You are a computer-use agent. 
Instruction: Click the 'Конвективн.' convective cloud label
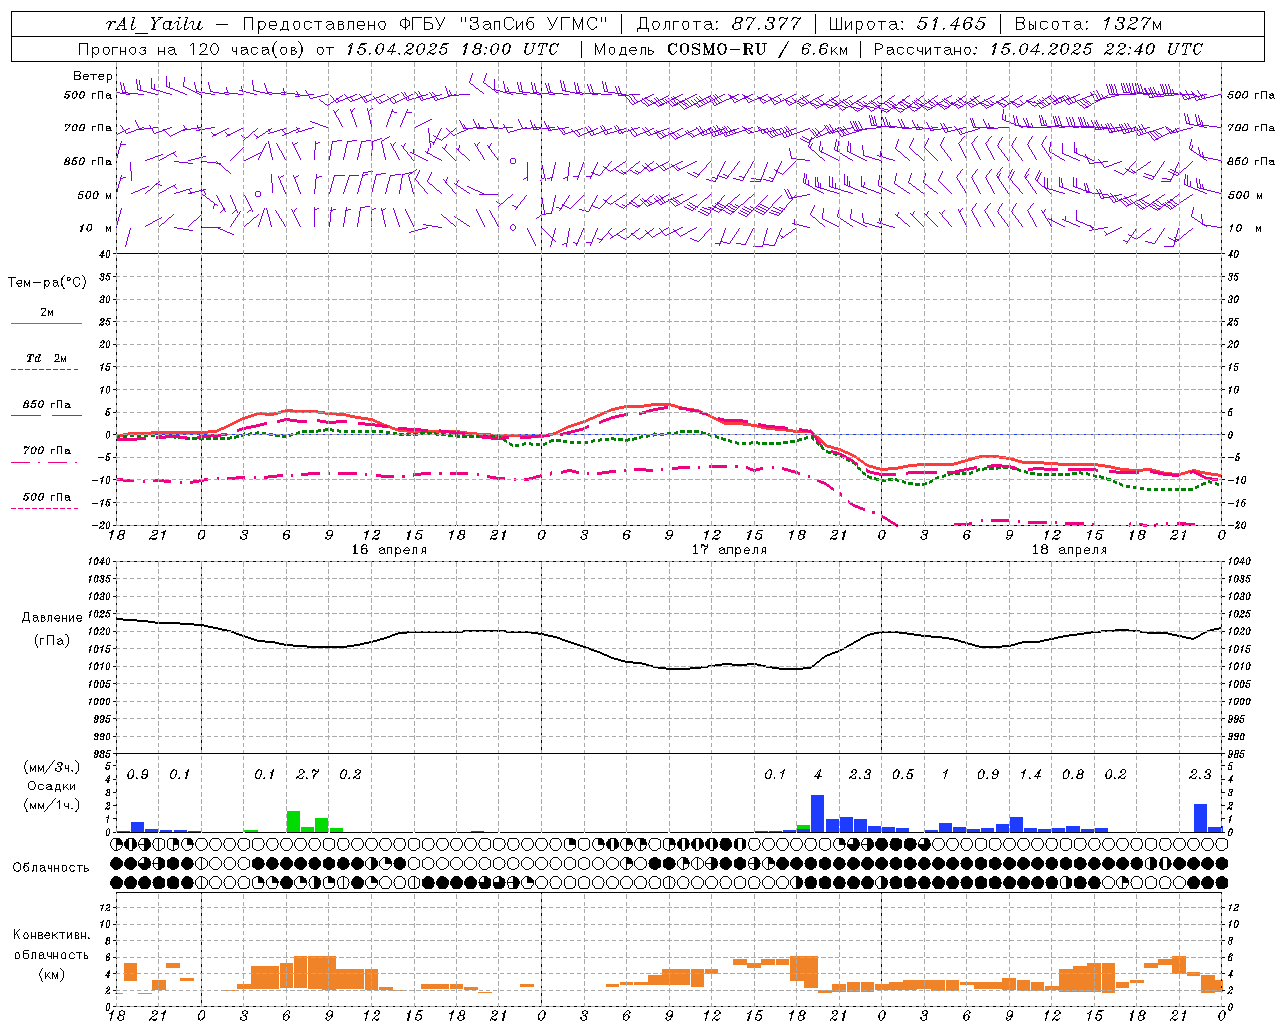click(x=51, y=935)
